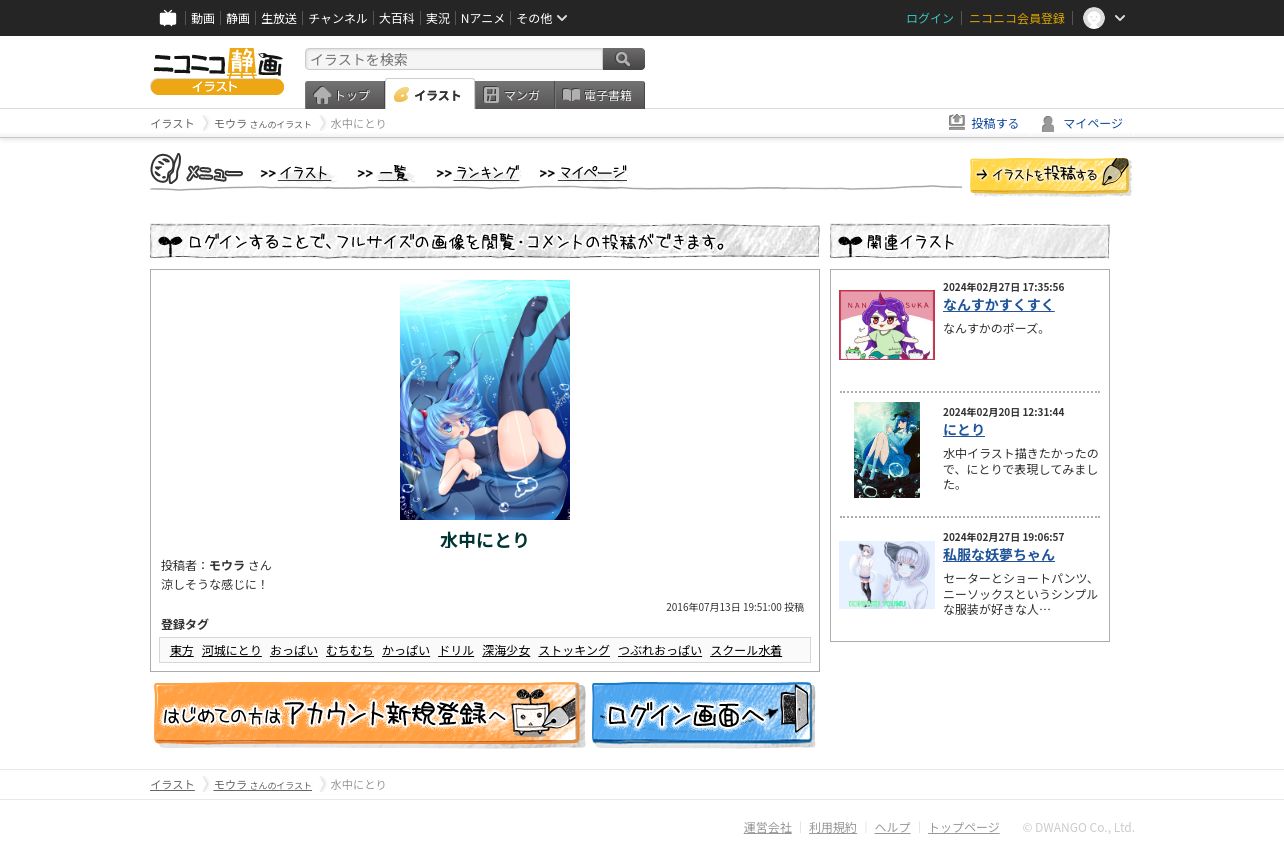The image size is (1284, 854).
Task: Click the ニコニコ静画 logo
Action: 217,72
